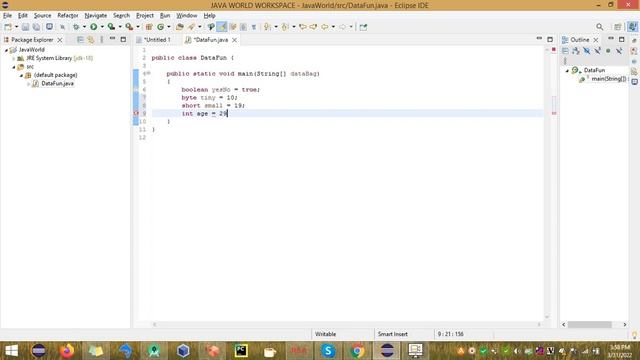
Task: Open the Navigate menu
Action: tap(96, 16)
